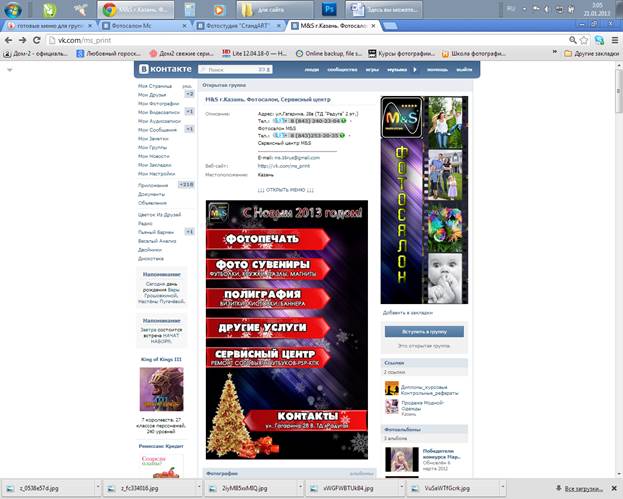Switch to Word document taskbar button

pos(384,10)
